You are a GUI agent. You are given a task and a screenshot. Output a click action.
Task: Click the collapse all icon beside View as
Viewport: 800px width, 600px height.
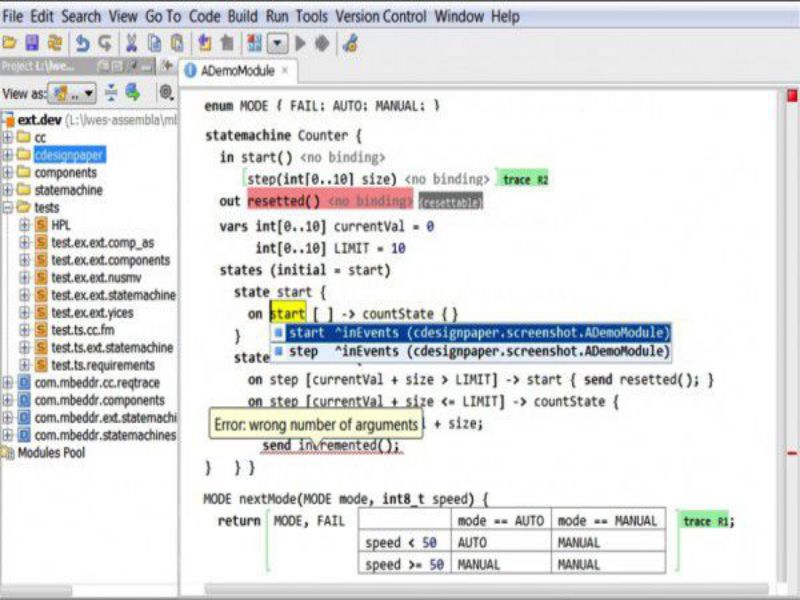[x=111, y=92]
